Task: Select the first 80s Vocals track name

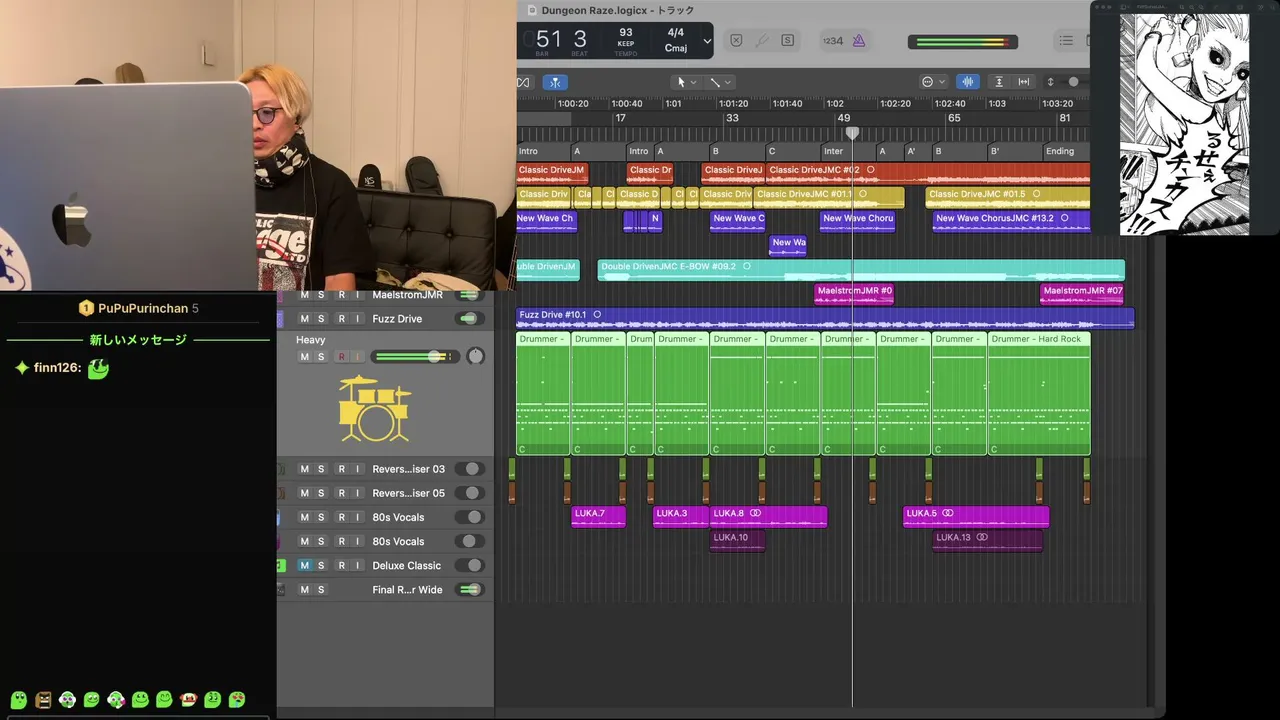Action: (398, 517)
